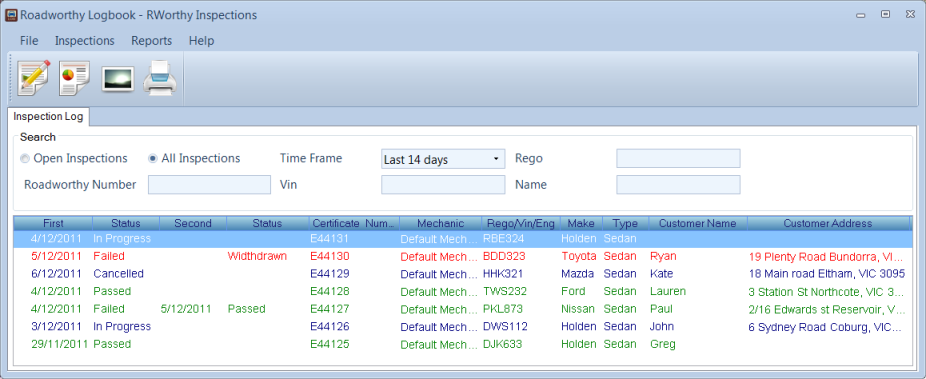Select certificate E44129 cell

(x=330, y=274)
